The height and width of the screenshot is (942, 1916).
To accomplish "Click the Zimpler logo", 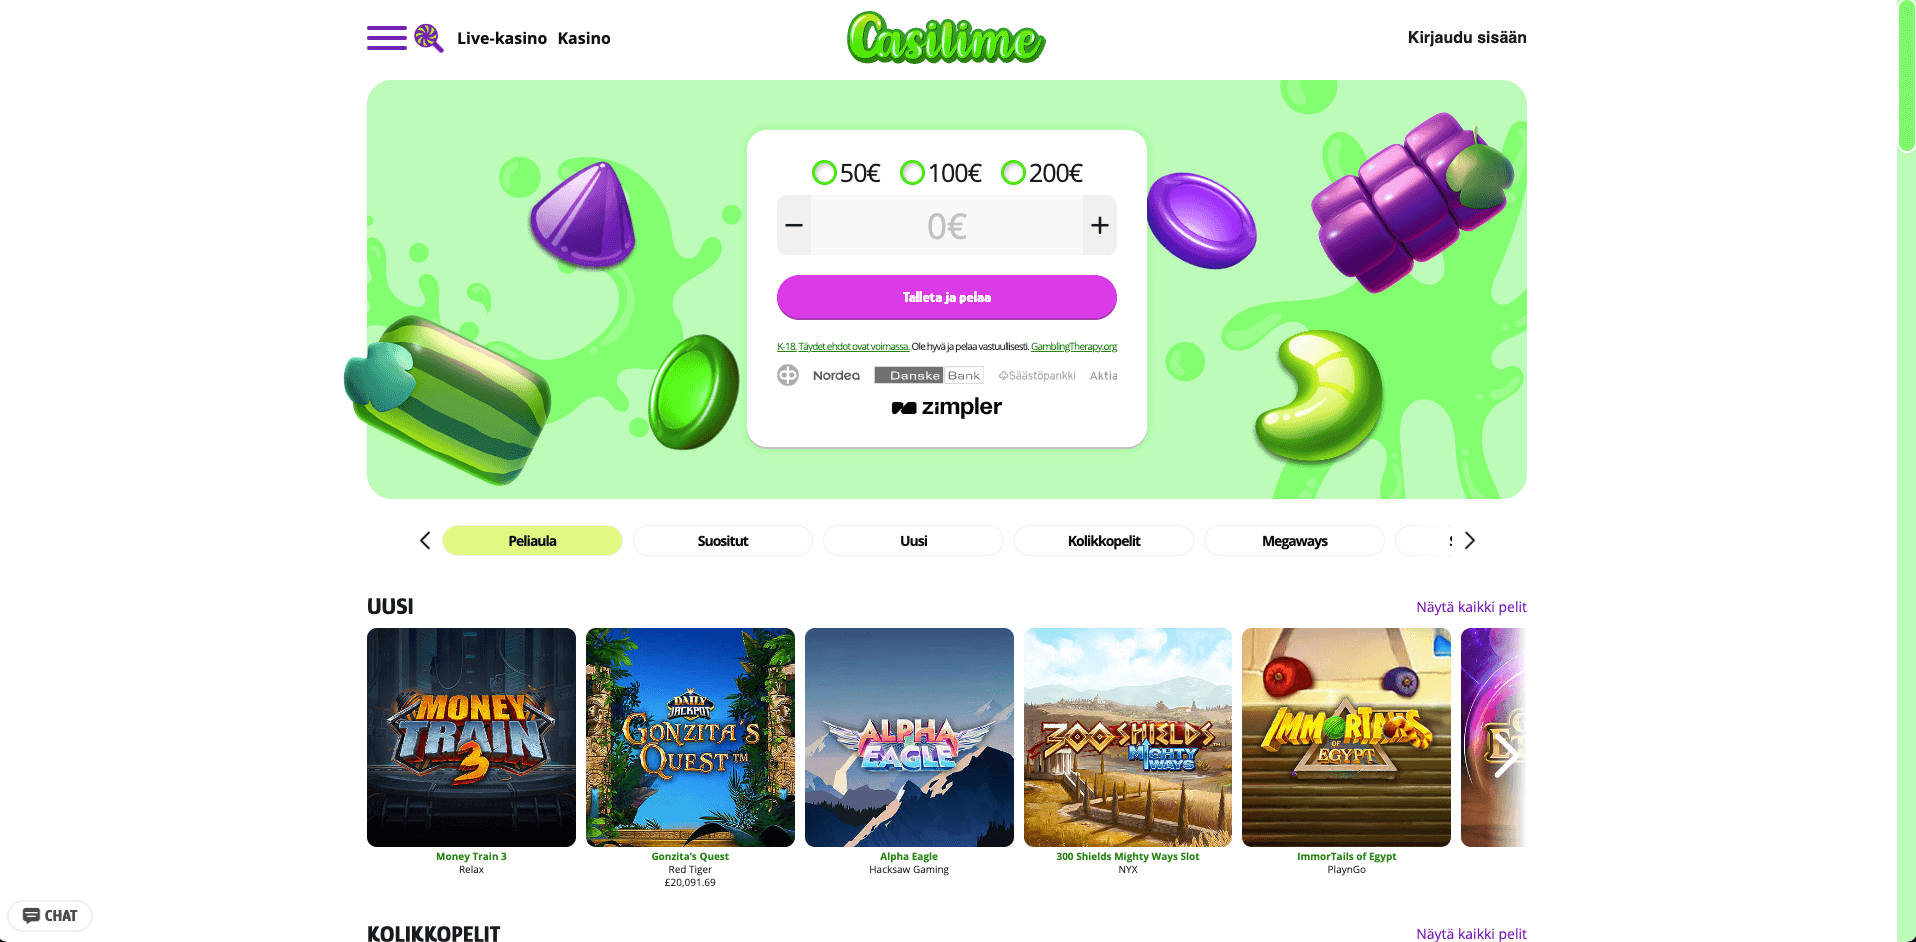I will pos(946,407).
